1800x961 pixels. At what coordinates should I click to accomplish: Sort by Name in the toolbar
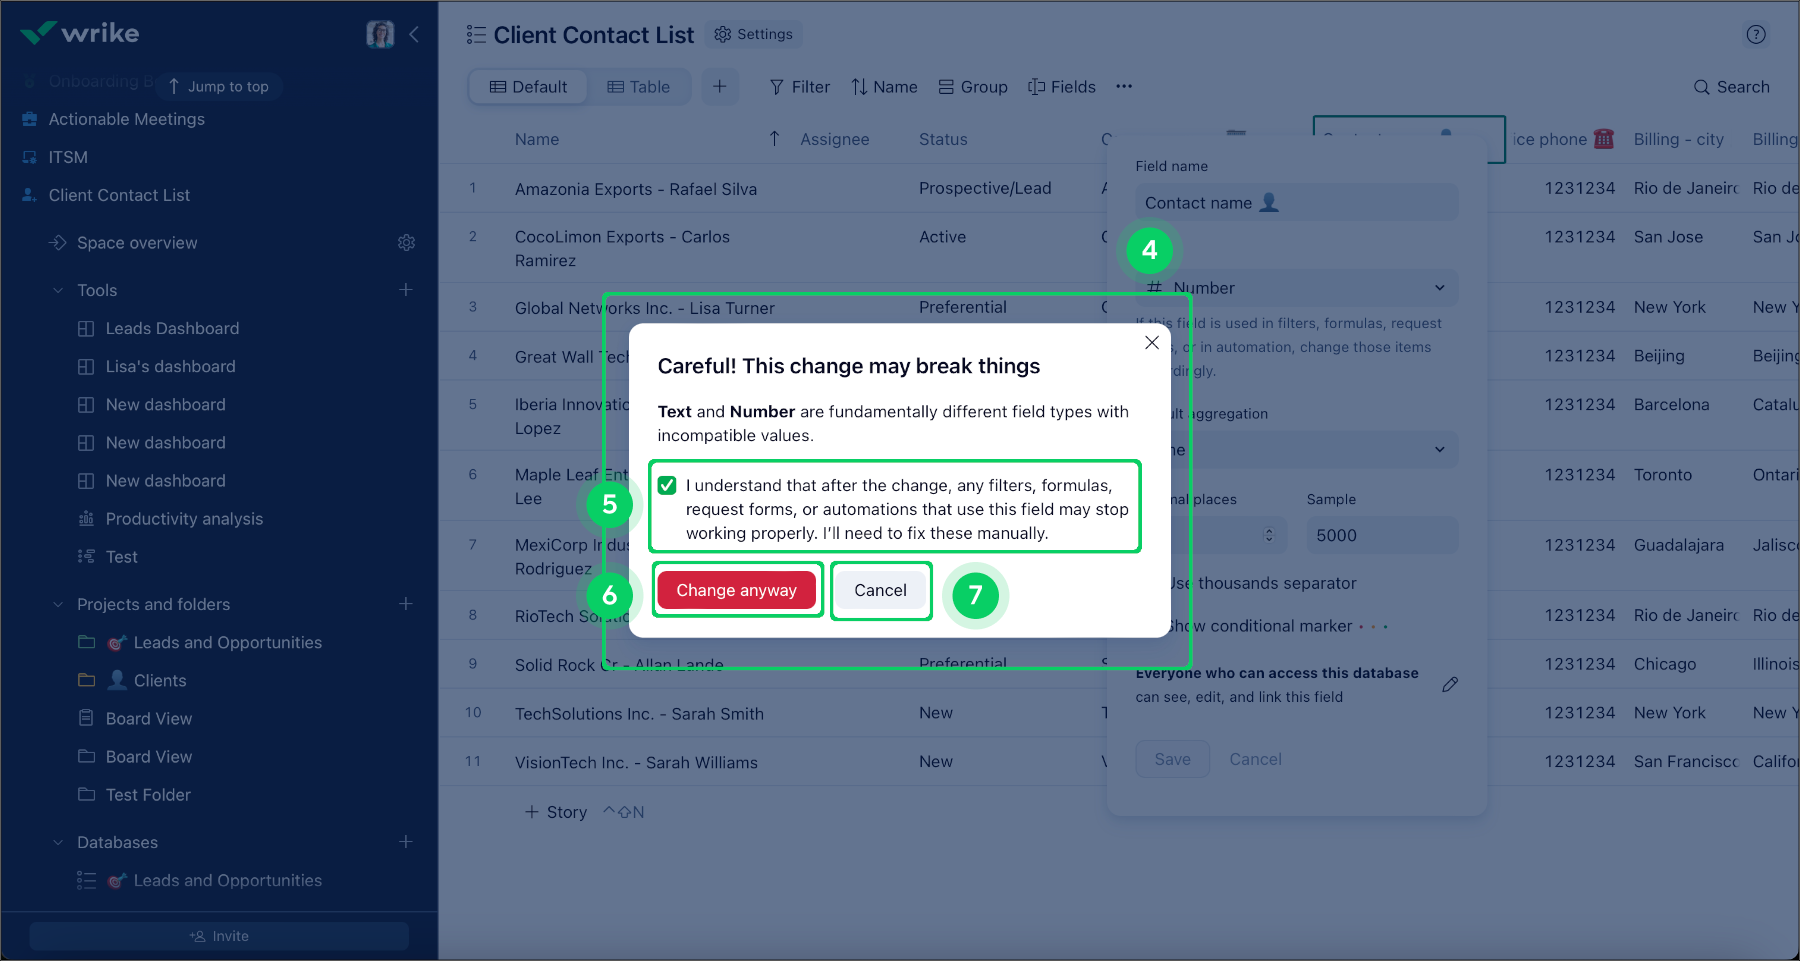pyautogui.click(x=884, y=87)
